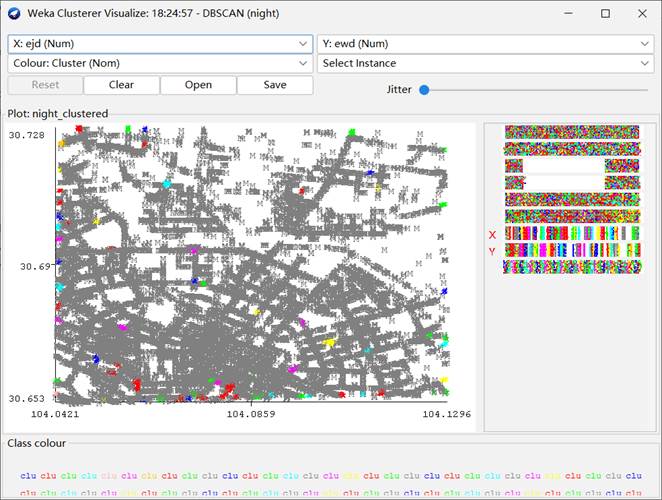Screen dimensions: 662x500
Task: Open the Select Instance dropdown
Action: point(486,63)
